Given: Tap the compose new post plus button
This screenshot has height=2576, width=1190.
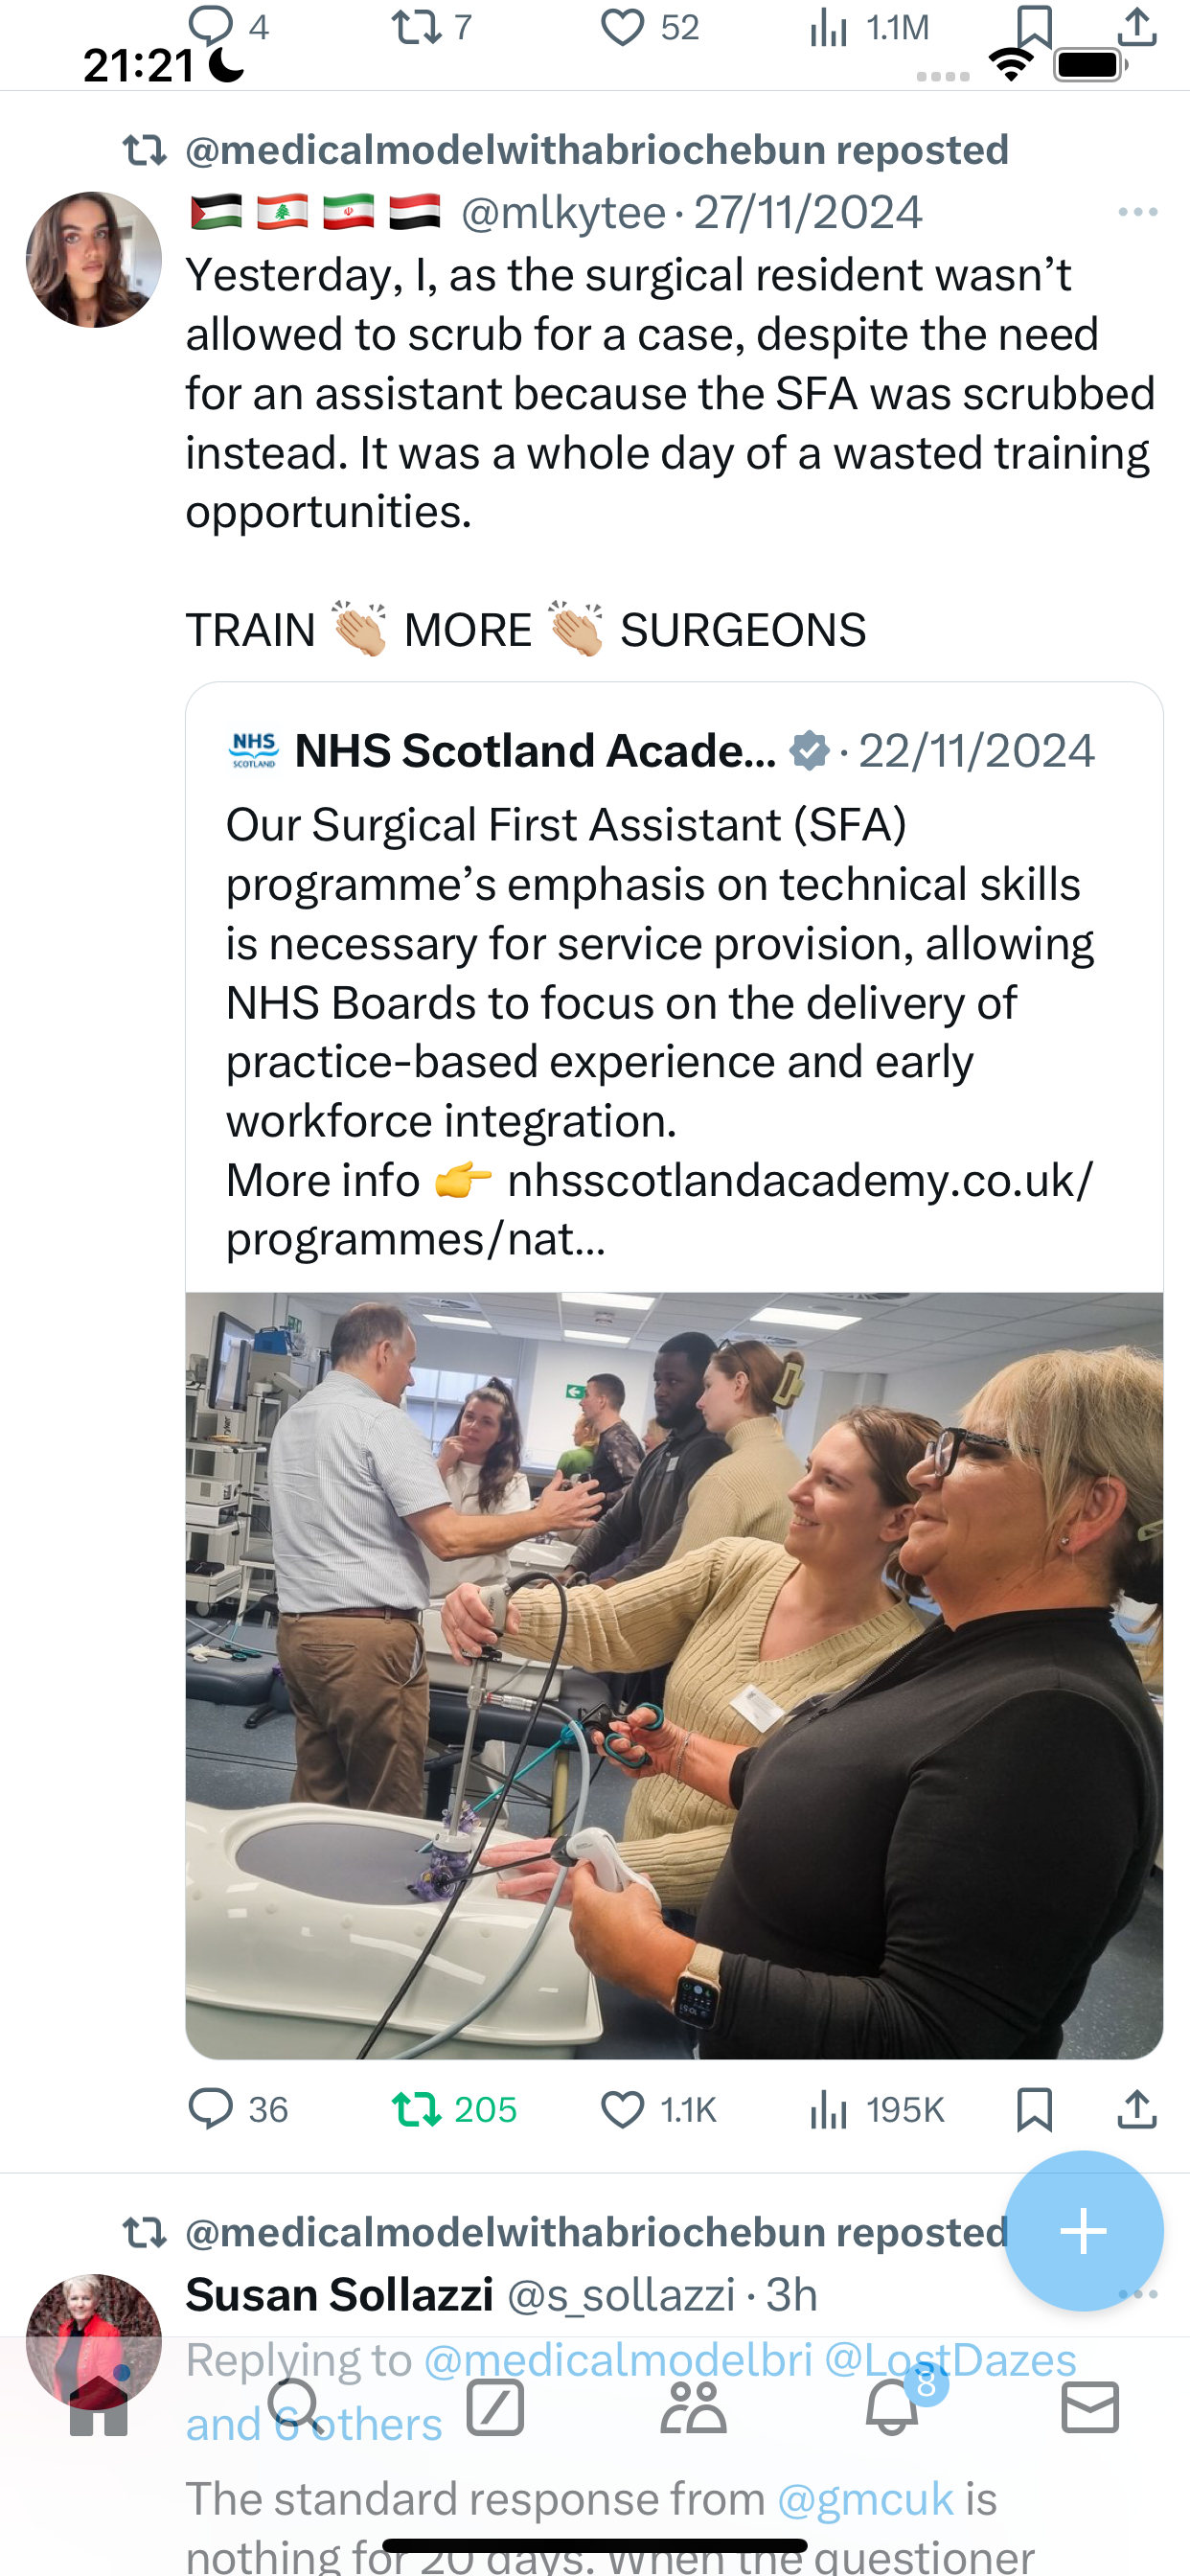Looking at the screenshot, I should point(1083,2231).
